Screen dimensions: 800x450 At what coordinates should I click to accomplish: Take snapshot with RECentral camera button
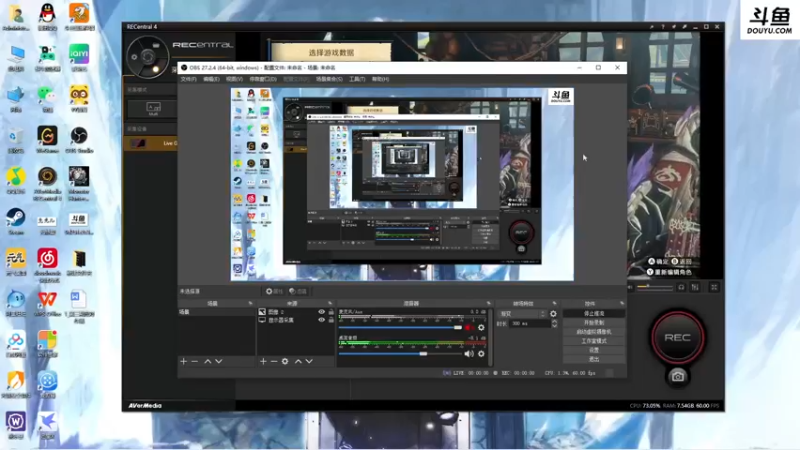click(x=678, y=377)
